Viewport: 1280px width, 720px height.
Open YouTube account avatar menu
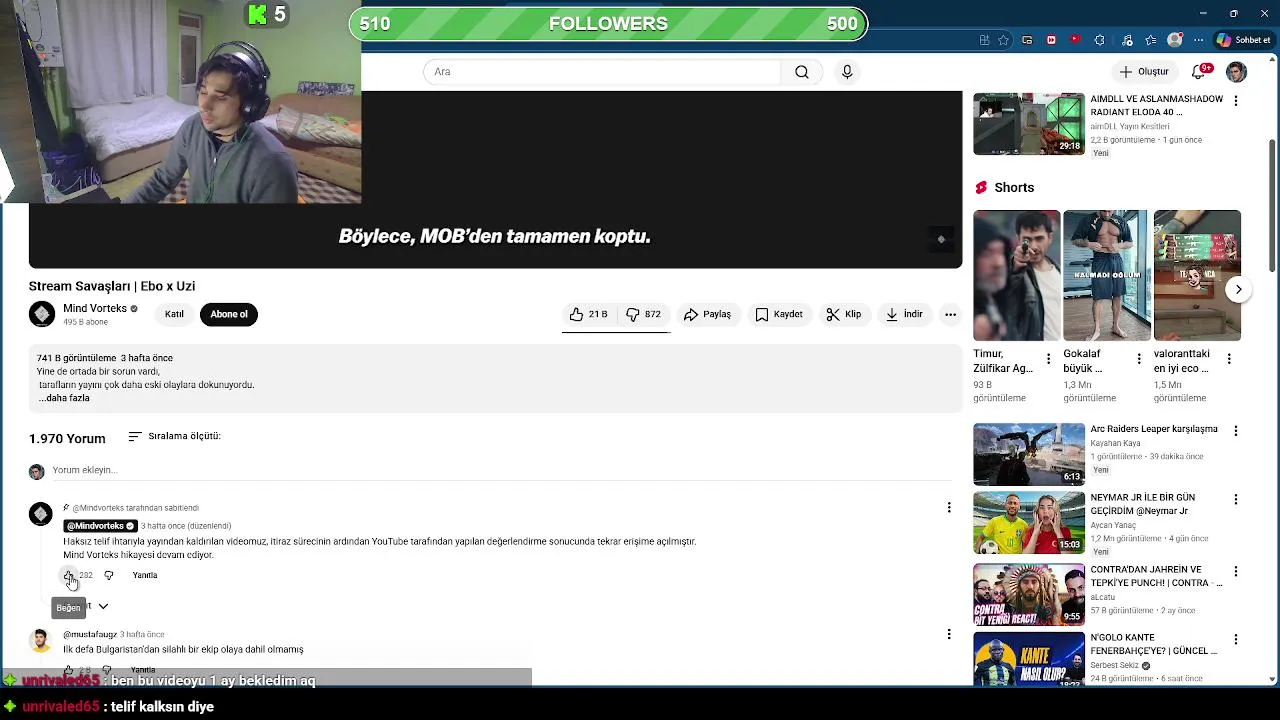click(x=1237, y=72)
